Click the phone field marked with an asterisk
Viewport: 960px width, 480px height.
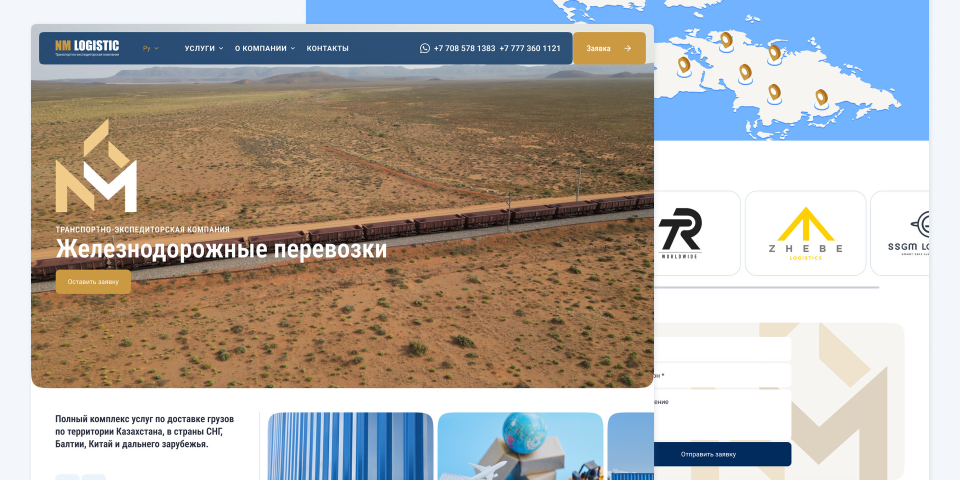(x=722, y=375)
